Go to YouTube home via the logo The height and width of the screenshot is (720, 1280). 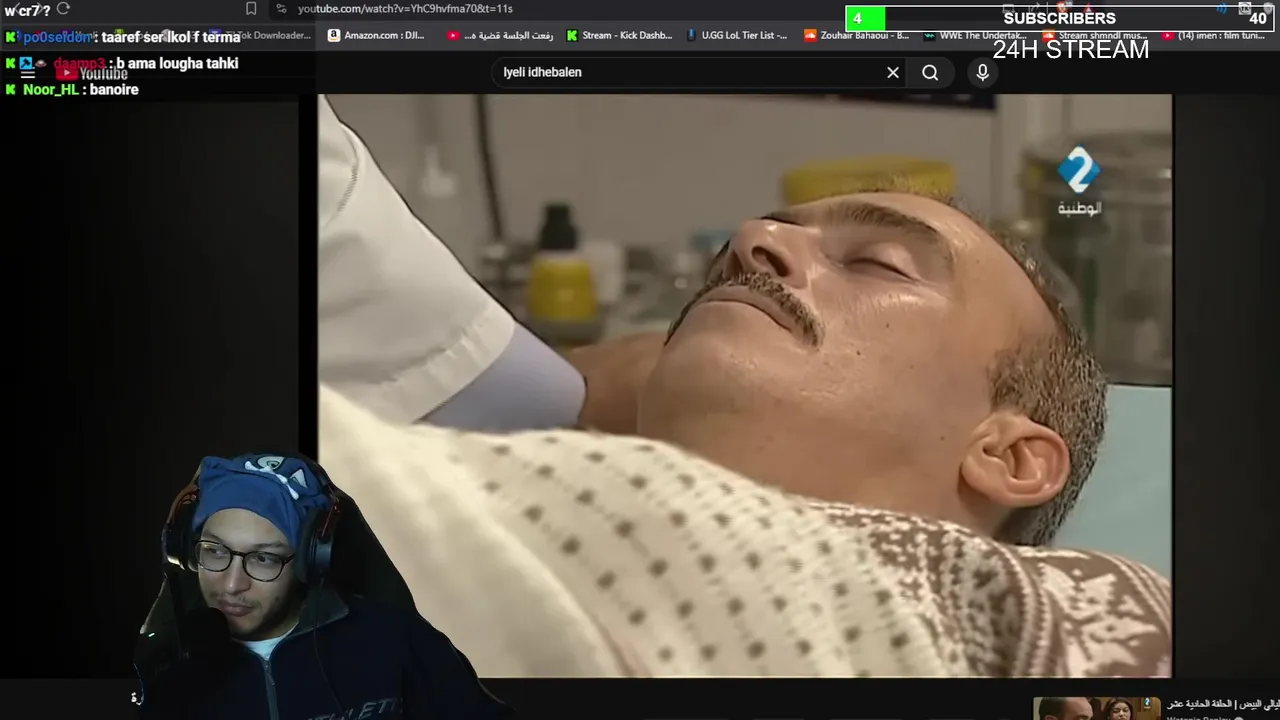tap(92, 73)
